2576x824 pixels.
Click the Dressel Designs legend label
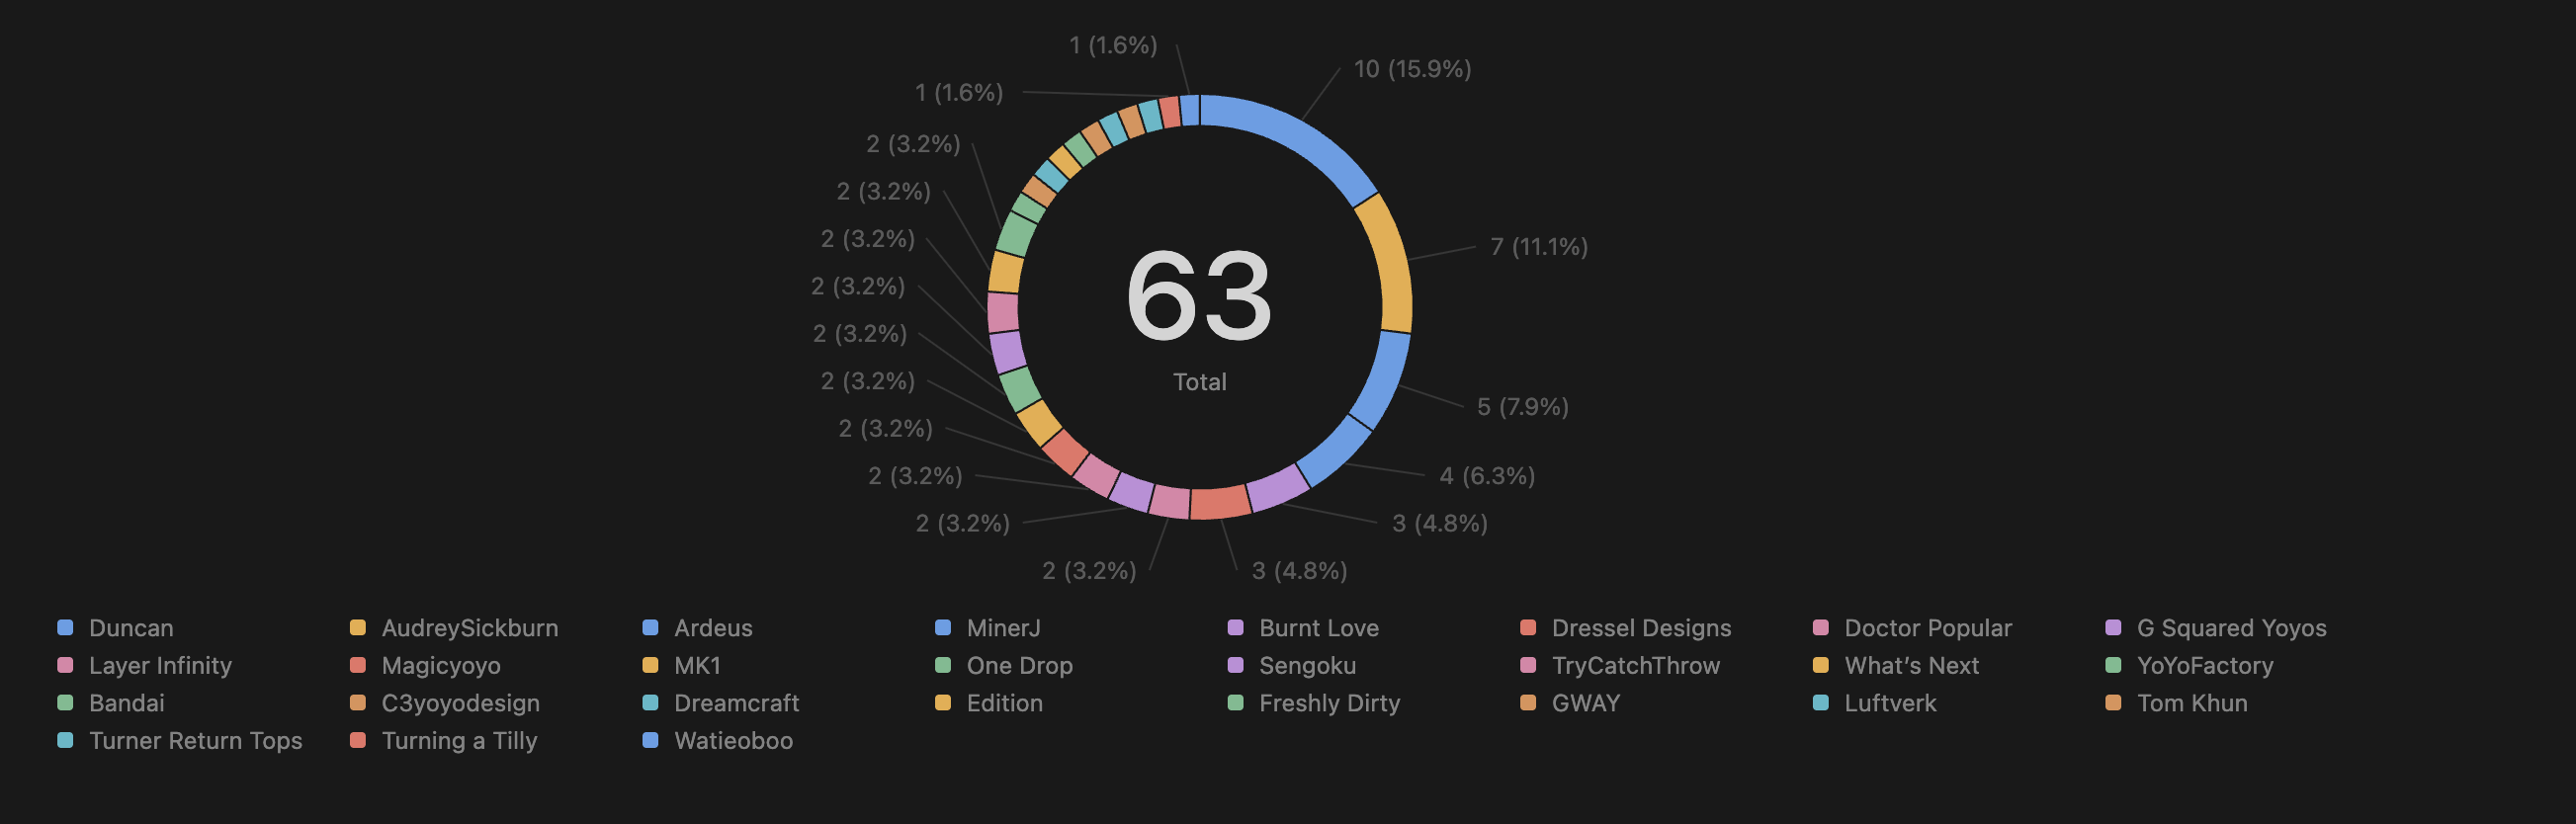(1641, 628)
